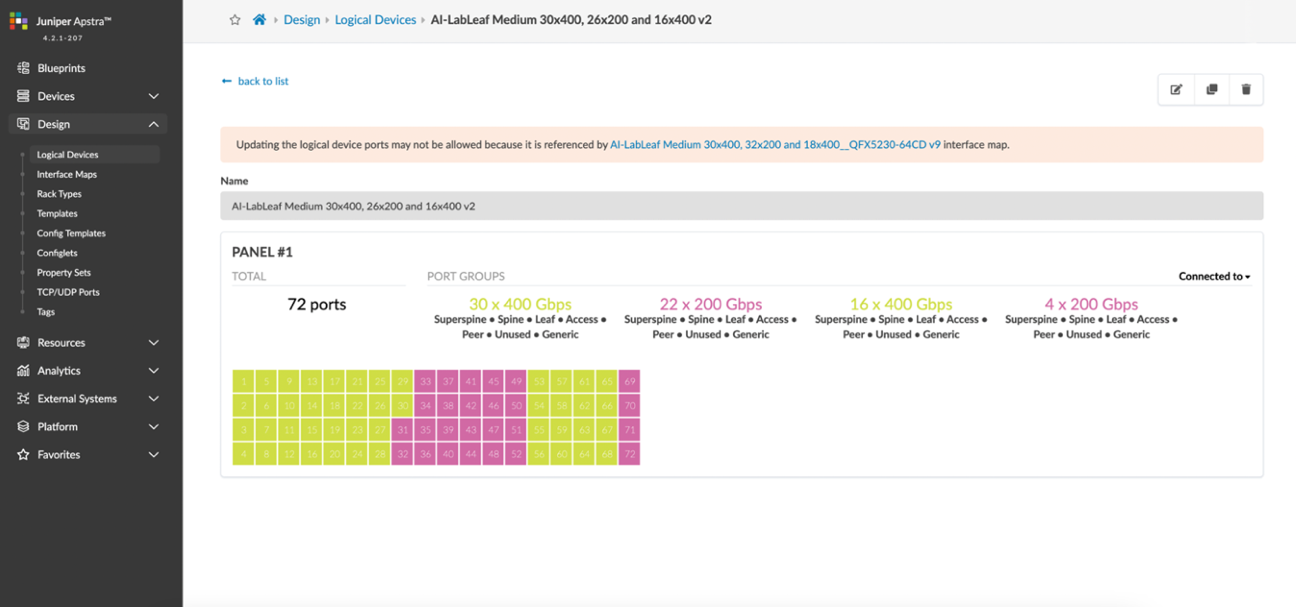Collapse the Design menu section
The width and height of the screenshot is (1296, 607).
[153, 124]
